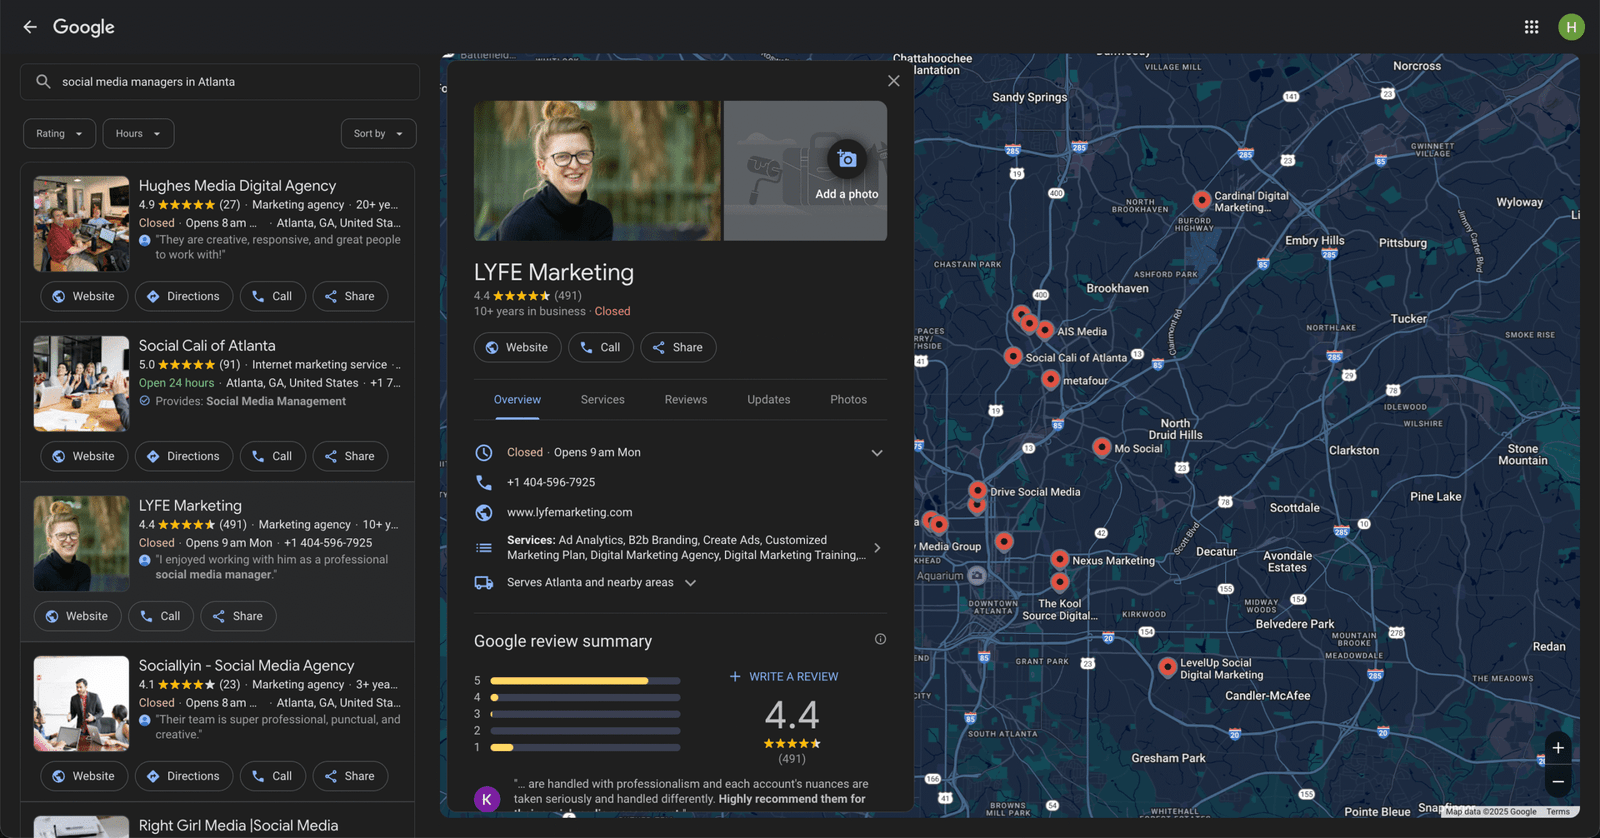The width and height of the screenshot is (1600, 838).
Task: Click the delivery truck service area icon
Action: [484, 583]
